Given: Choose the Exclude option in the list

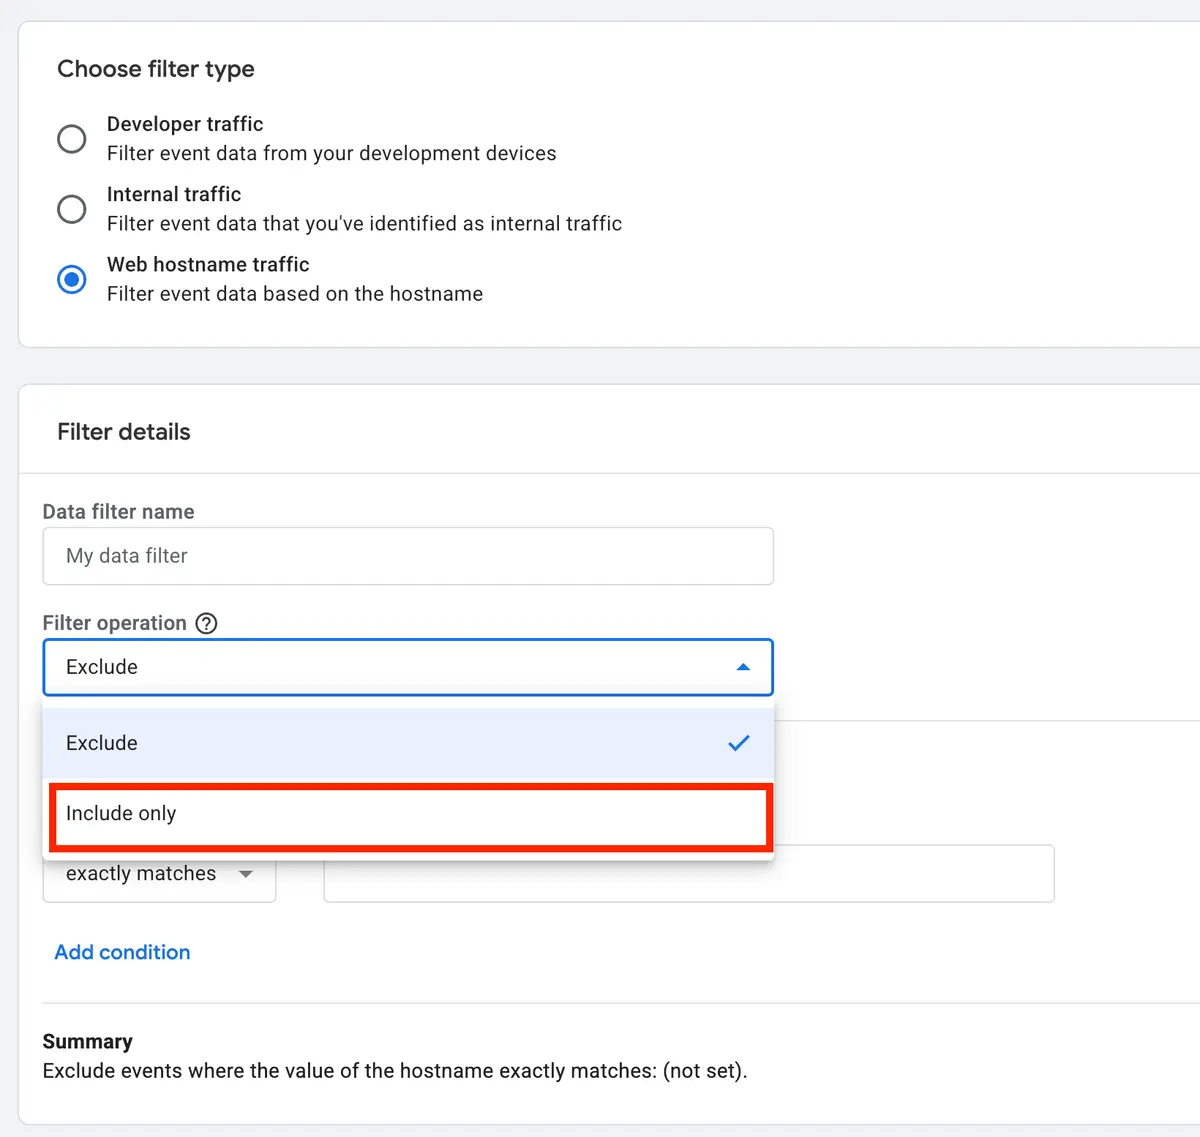Looking at the screenshot, I should [x=408, y=743].
